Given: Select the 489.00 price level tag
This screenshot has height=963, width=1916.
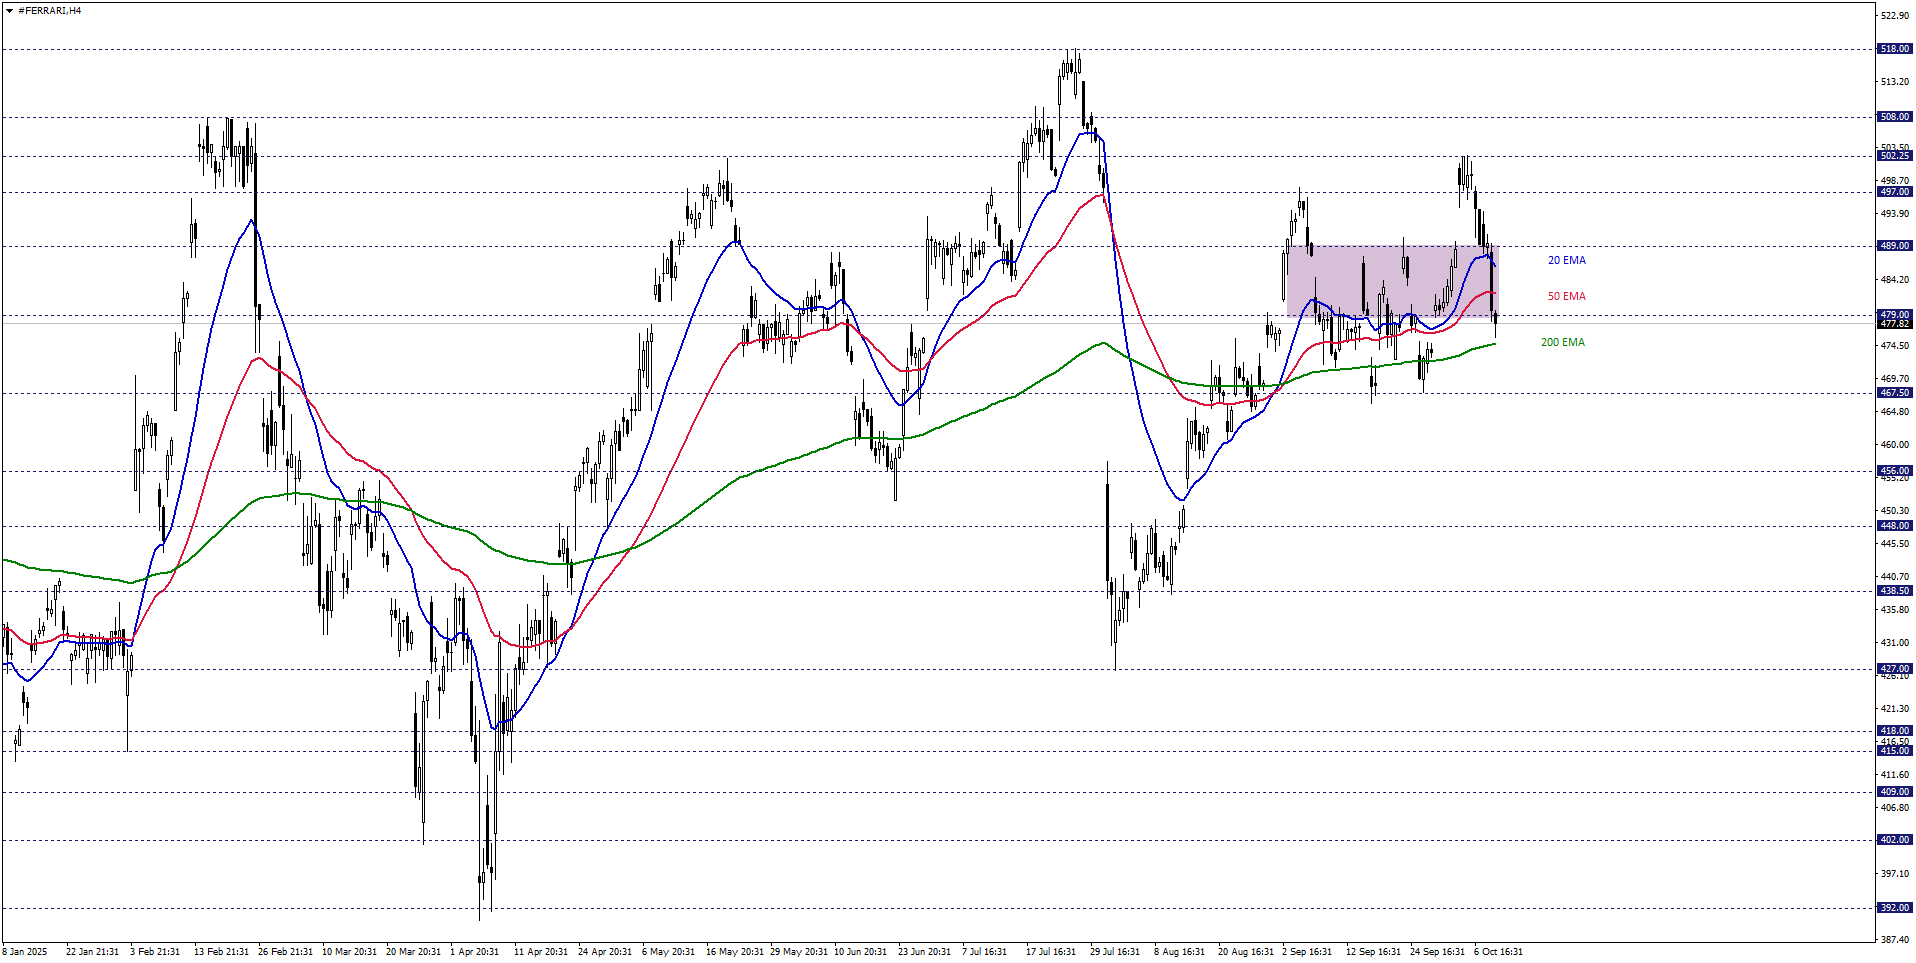Looking at the screenshot, I should 1894,246.
